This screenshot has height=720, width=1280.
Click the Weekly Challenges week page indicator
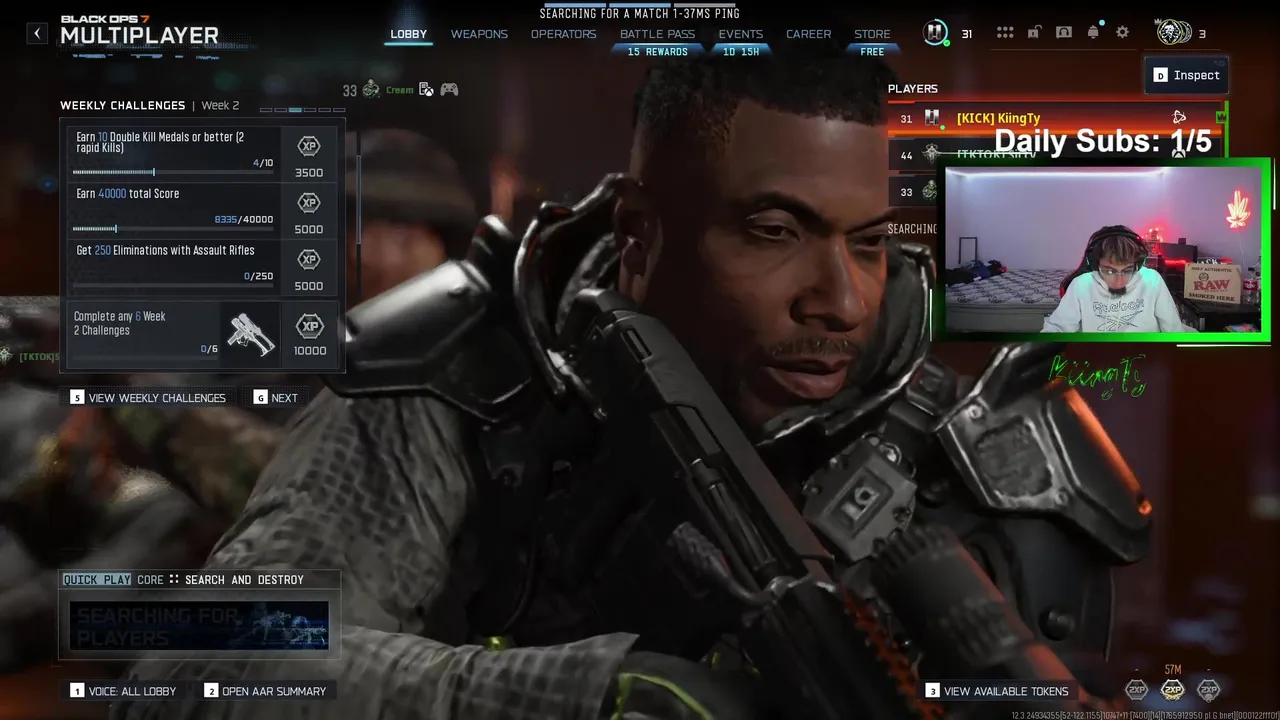coord(302,110)
